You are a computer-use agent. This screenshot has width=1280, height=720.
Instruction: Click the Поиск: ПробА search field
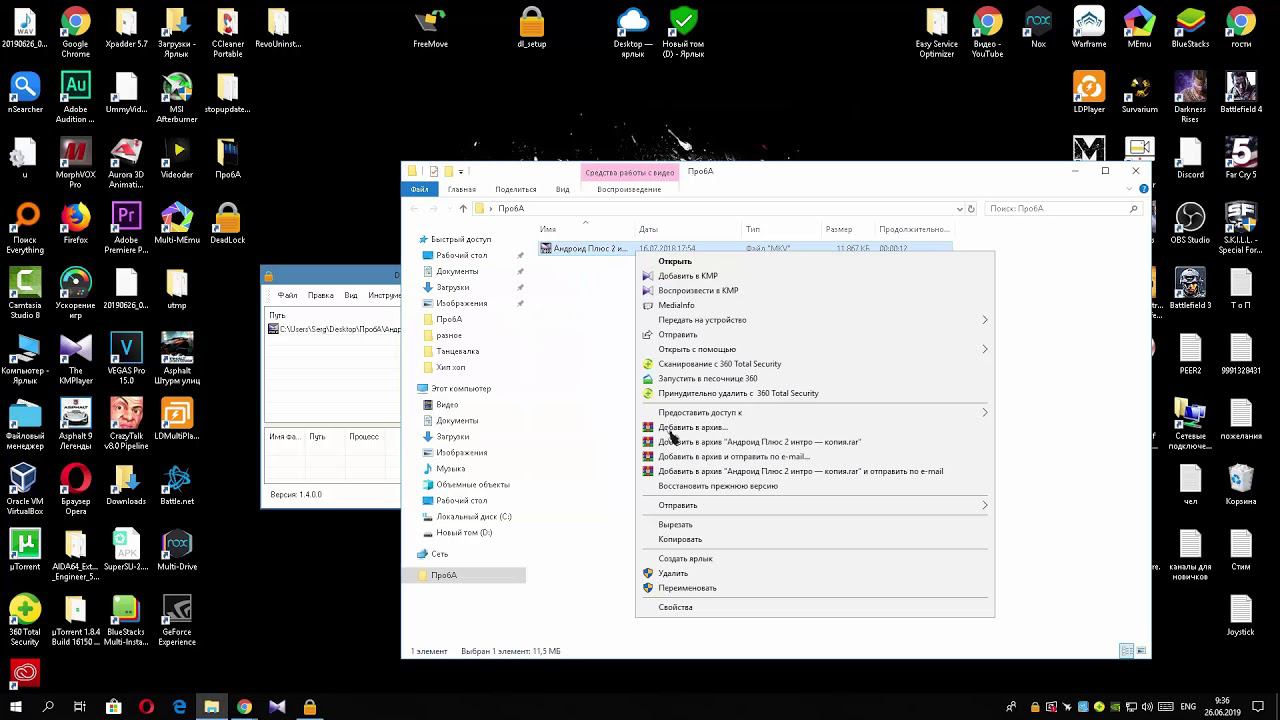coord(1062,209)
